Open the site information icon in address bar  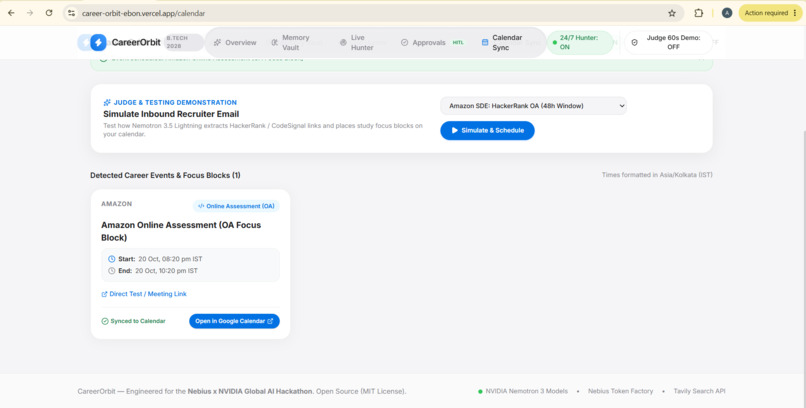71,13
